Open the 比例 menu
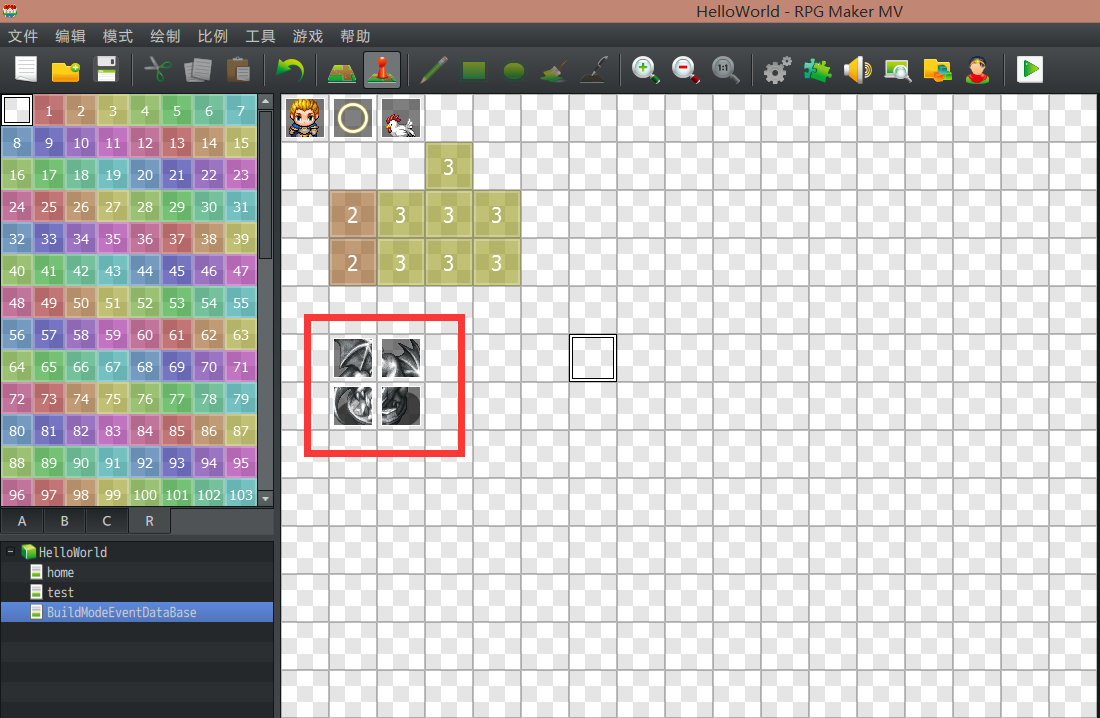Screen dimensions: 1100x718 tap(213, 36)
